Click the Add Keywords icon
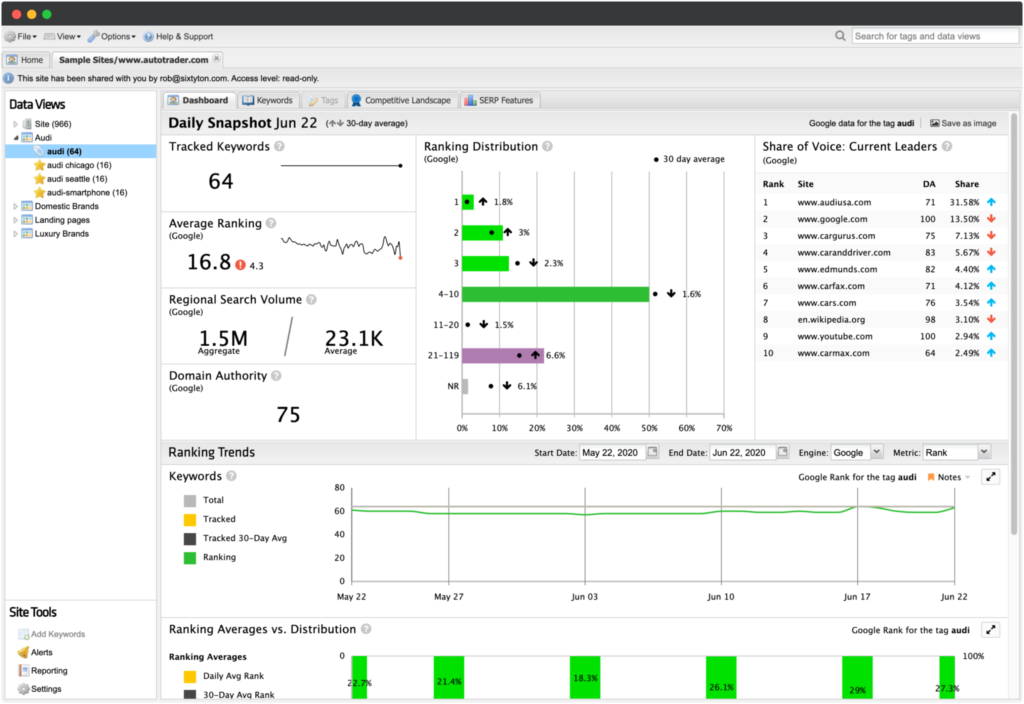1024x704 pixels. (x=24, y=633)
